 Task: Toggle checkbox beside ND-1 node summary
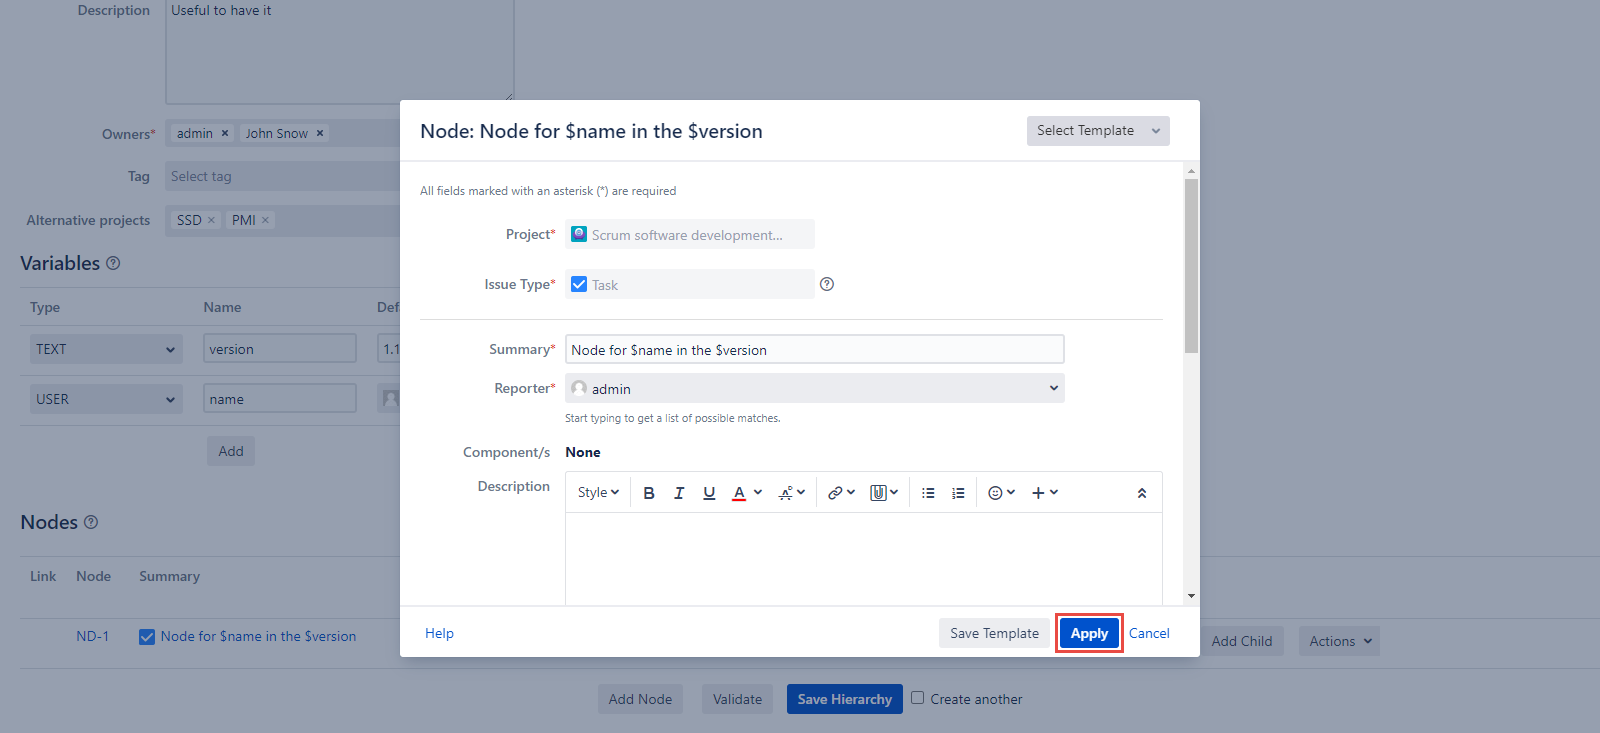[147, 637]
